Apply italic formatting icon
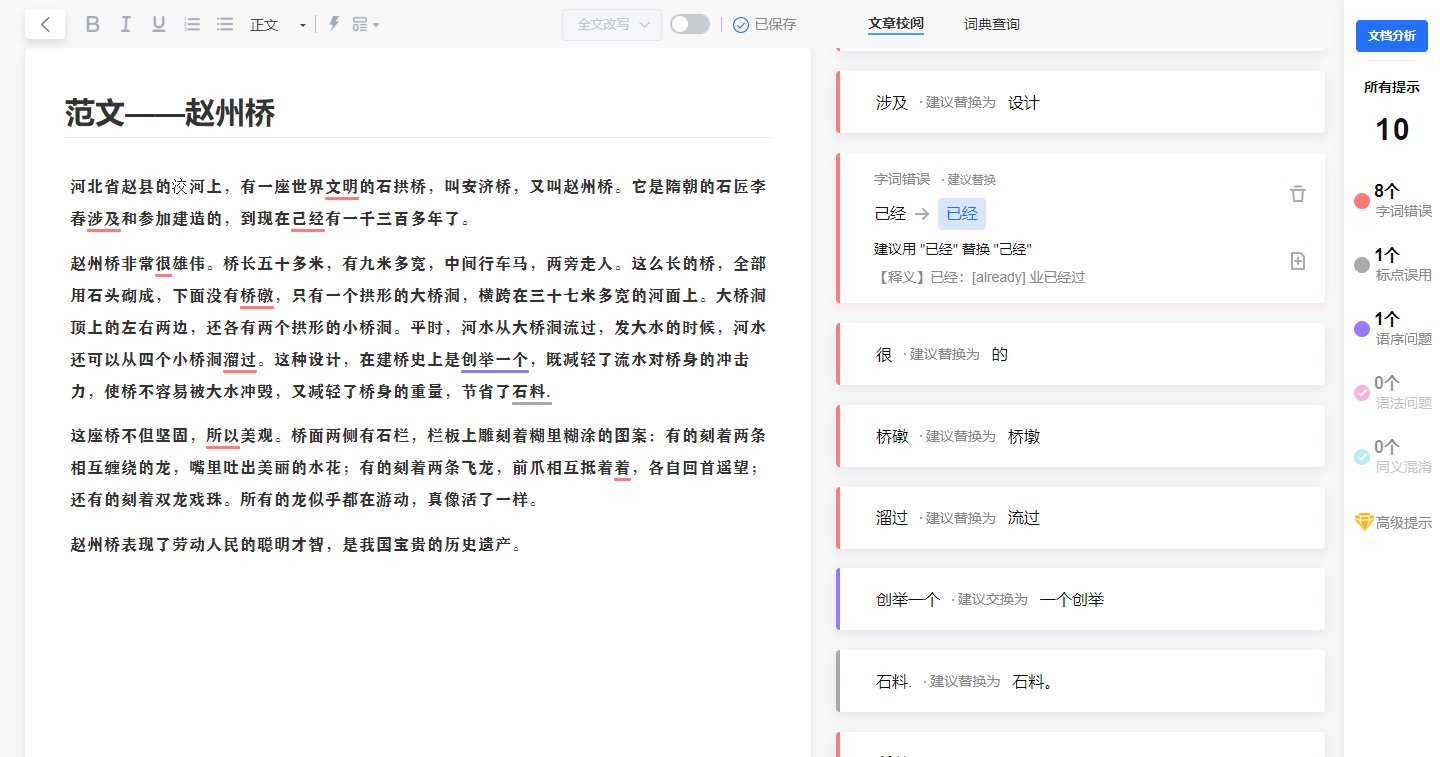The width and height of the screenshot is (1440, 757). (x=126, y=24)
